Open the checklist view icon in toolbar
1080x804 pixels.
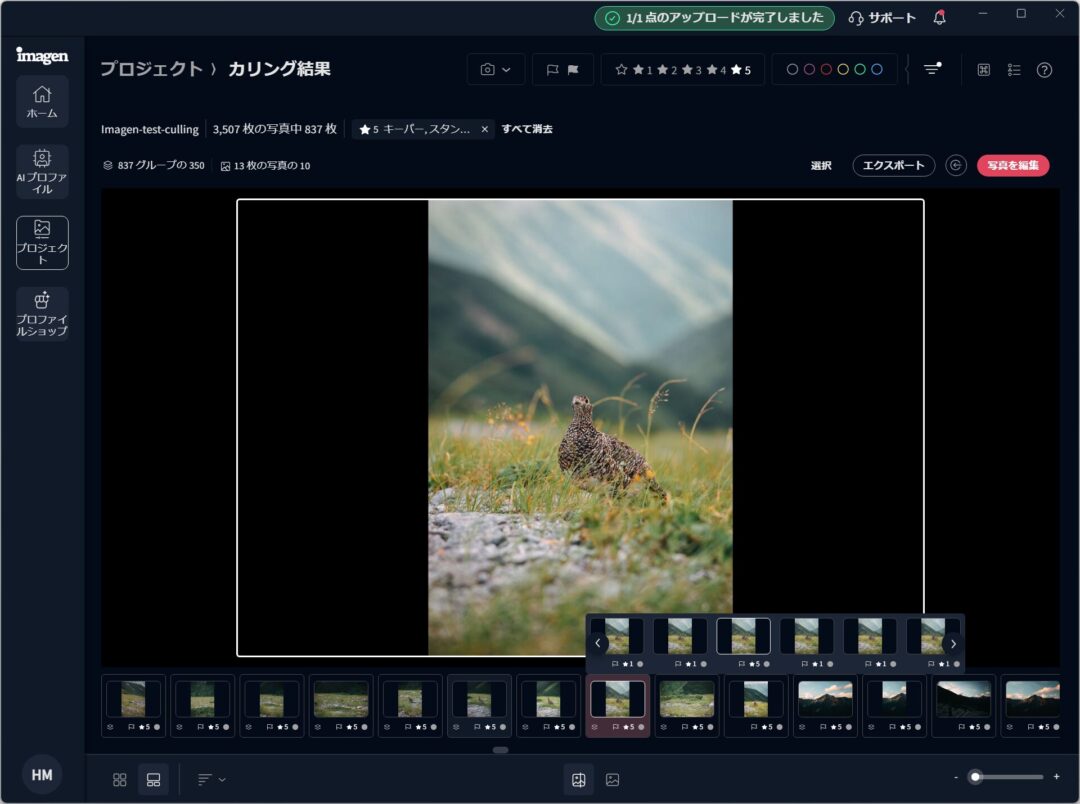(1014, 70)
